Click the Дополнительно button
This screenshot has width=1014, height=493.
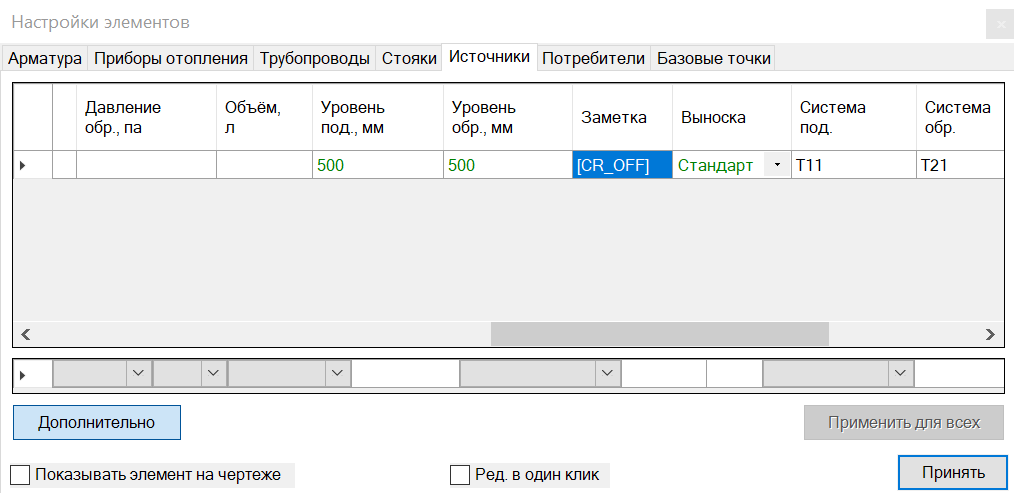pos(97,422)
